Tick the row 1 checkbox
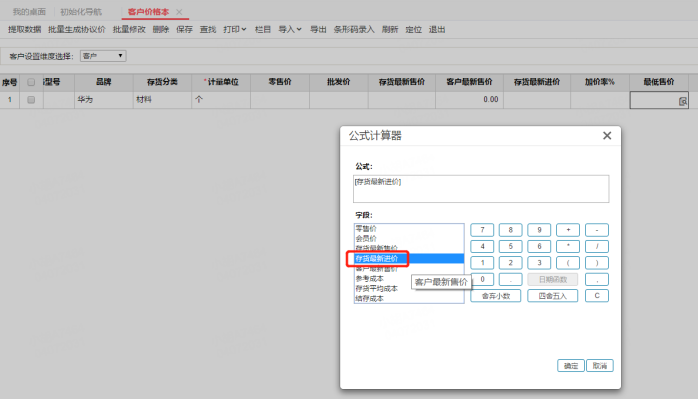The height and width of the screenshot is (400, 698). tap(31, 100)
